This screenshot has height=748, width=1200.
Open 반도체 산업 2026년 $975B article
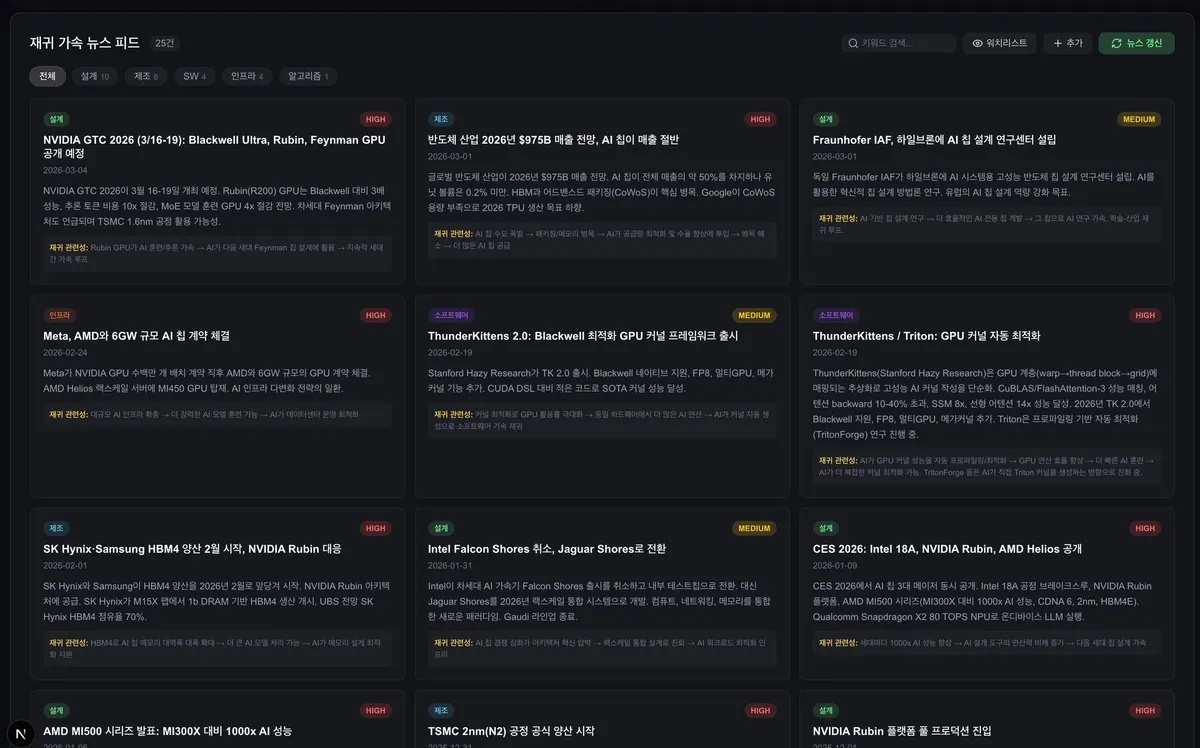[553, 140]
